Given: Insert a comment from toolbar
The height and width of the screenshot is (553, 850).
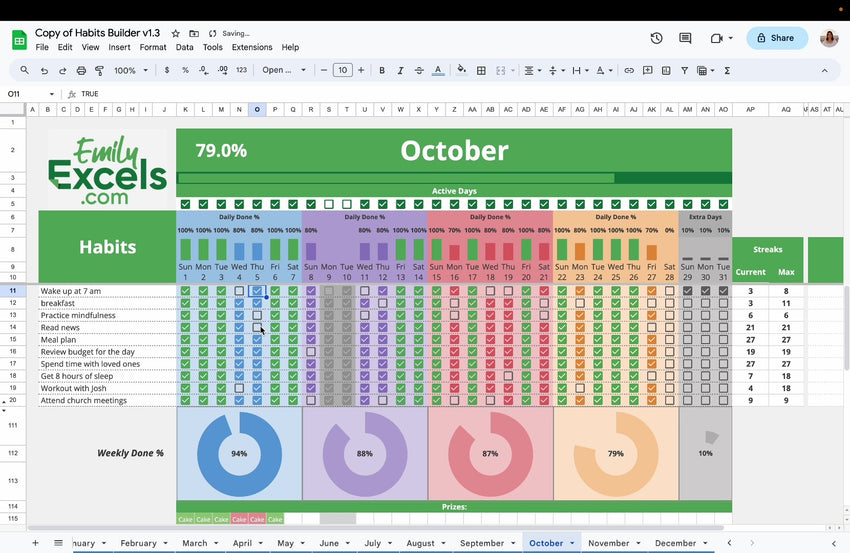Looking at the screenshot, I should [x=647, y=70].
